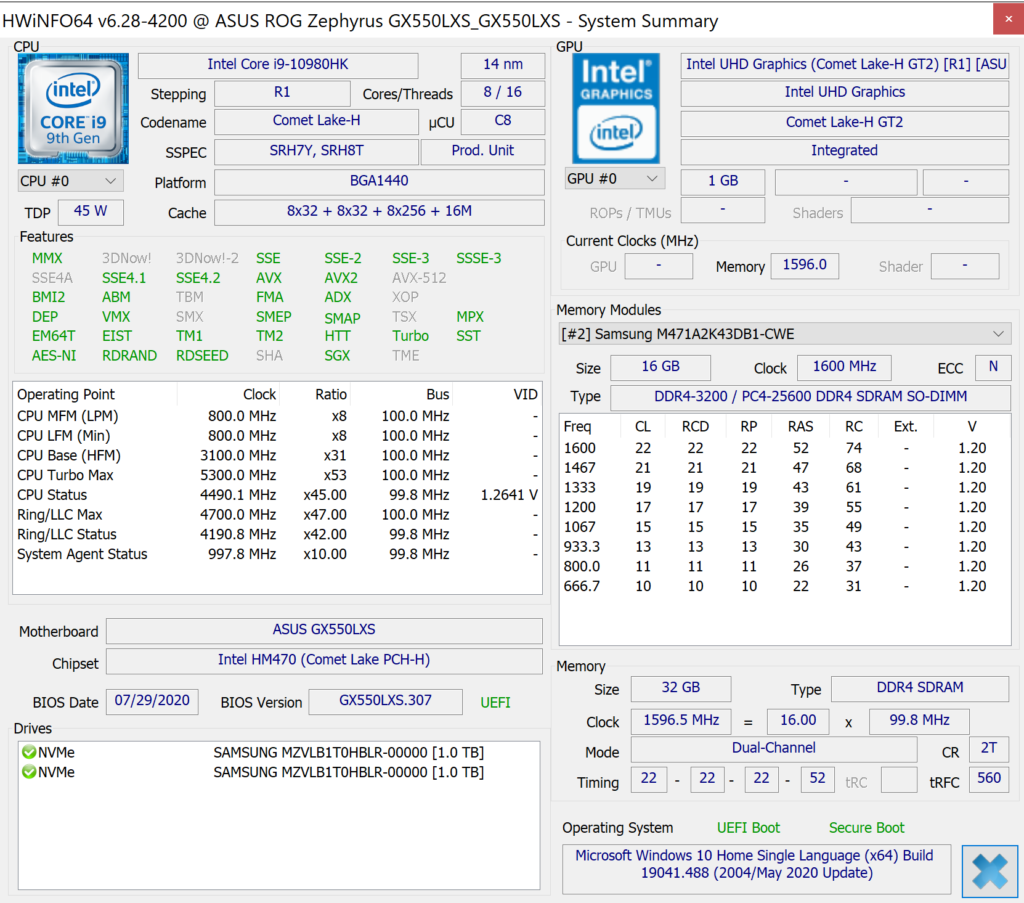Select the GPU memory clock 1596.0
This screenshot has width=1024, height=903.
(805, 266)
